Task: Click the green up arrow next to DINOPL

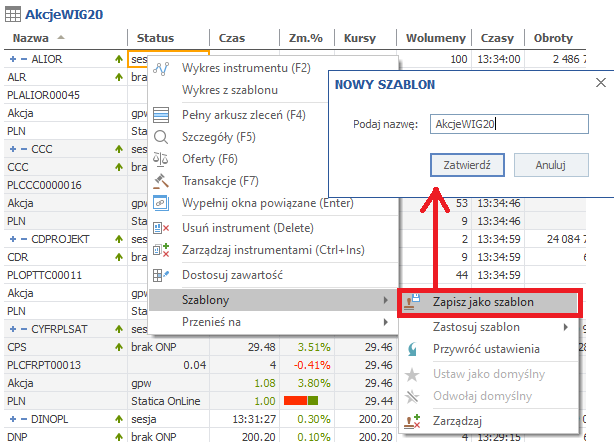Action: [x=119, y=419]
